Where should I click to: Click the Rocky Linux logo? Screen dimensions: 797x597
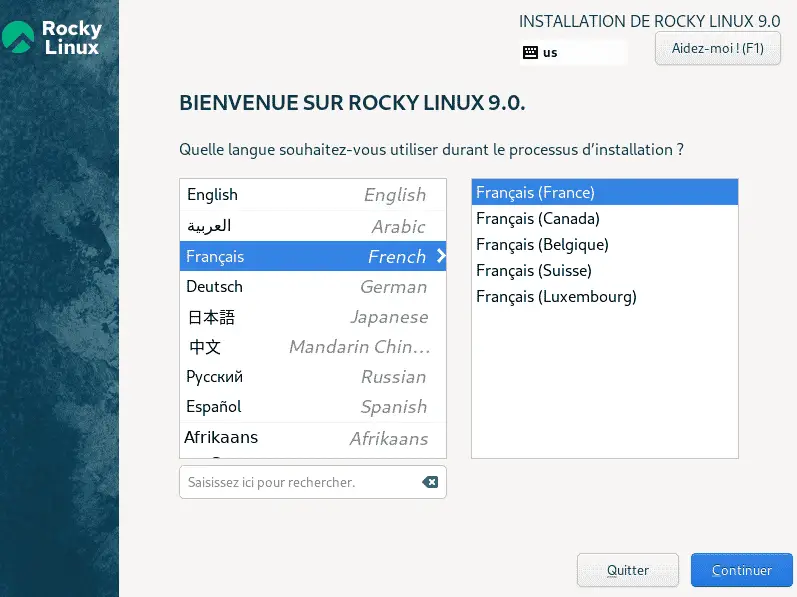click(51, 37)
